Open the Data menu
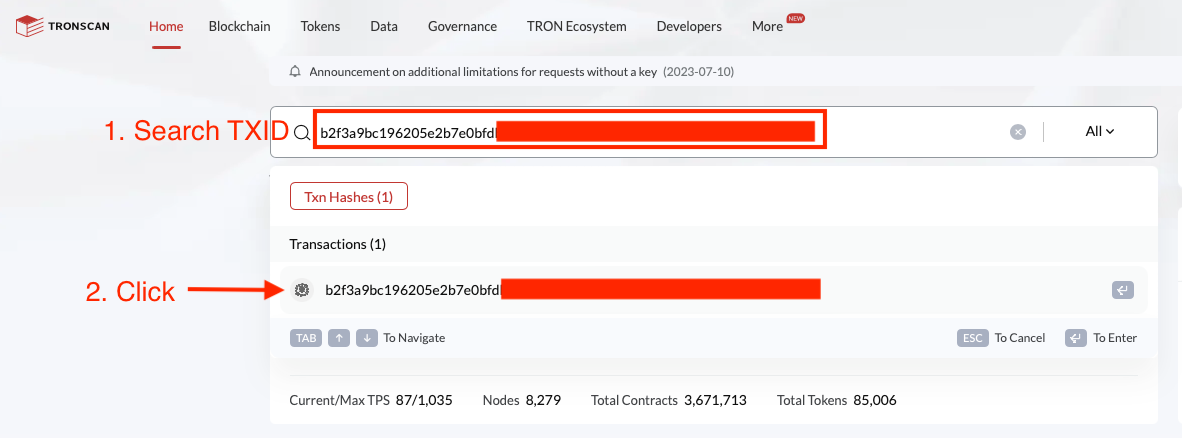The width and height of the screenshot is (1182, 438). [x=384, y=26]
